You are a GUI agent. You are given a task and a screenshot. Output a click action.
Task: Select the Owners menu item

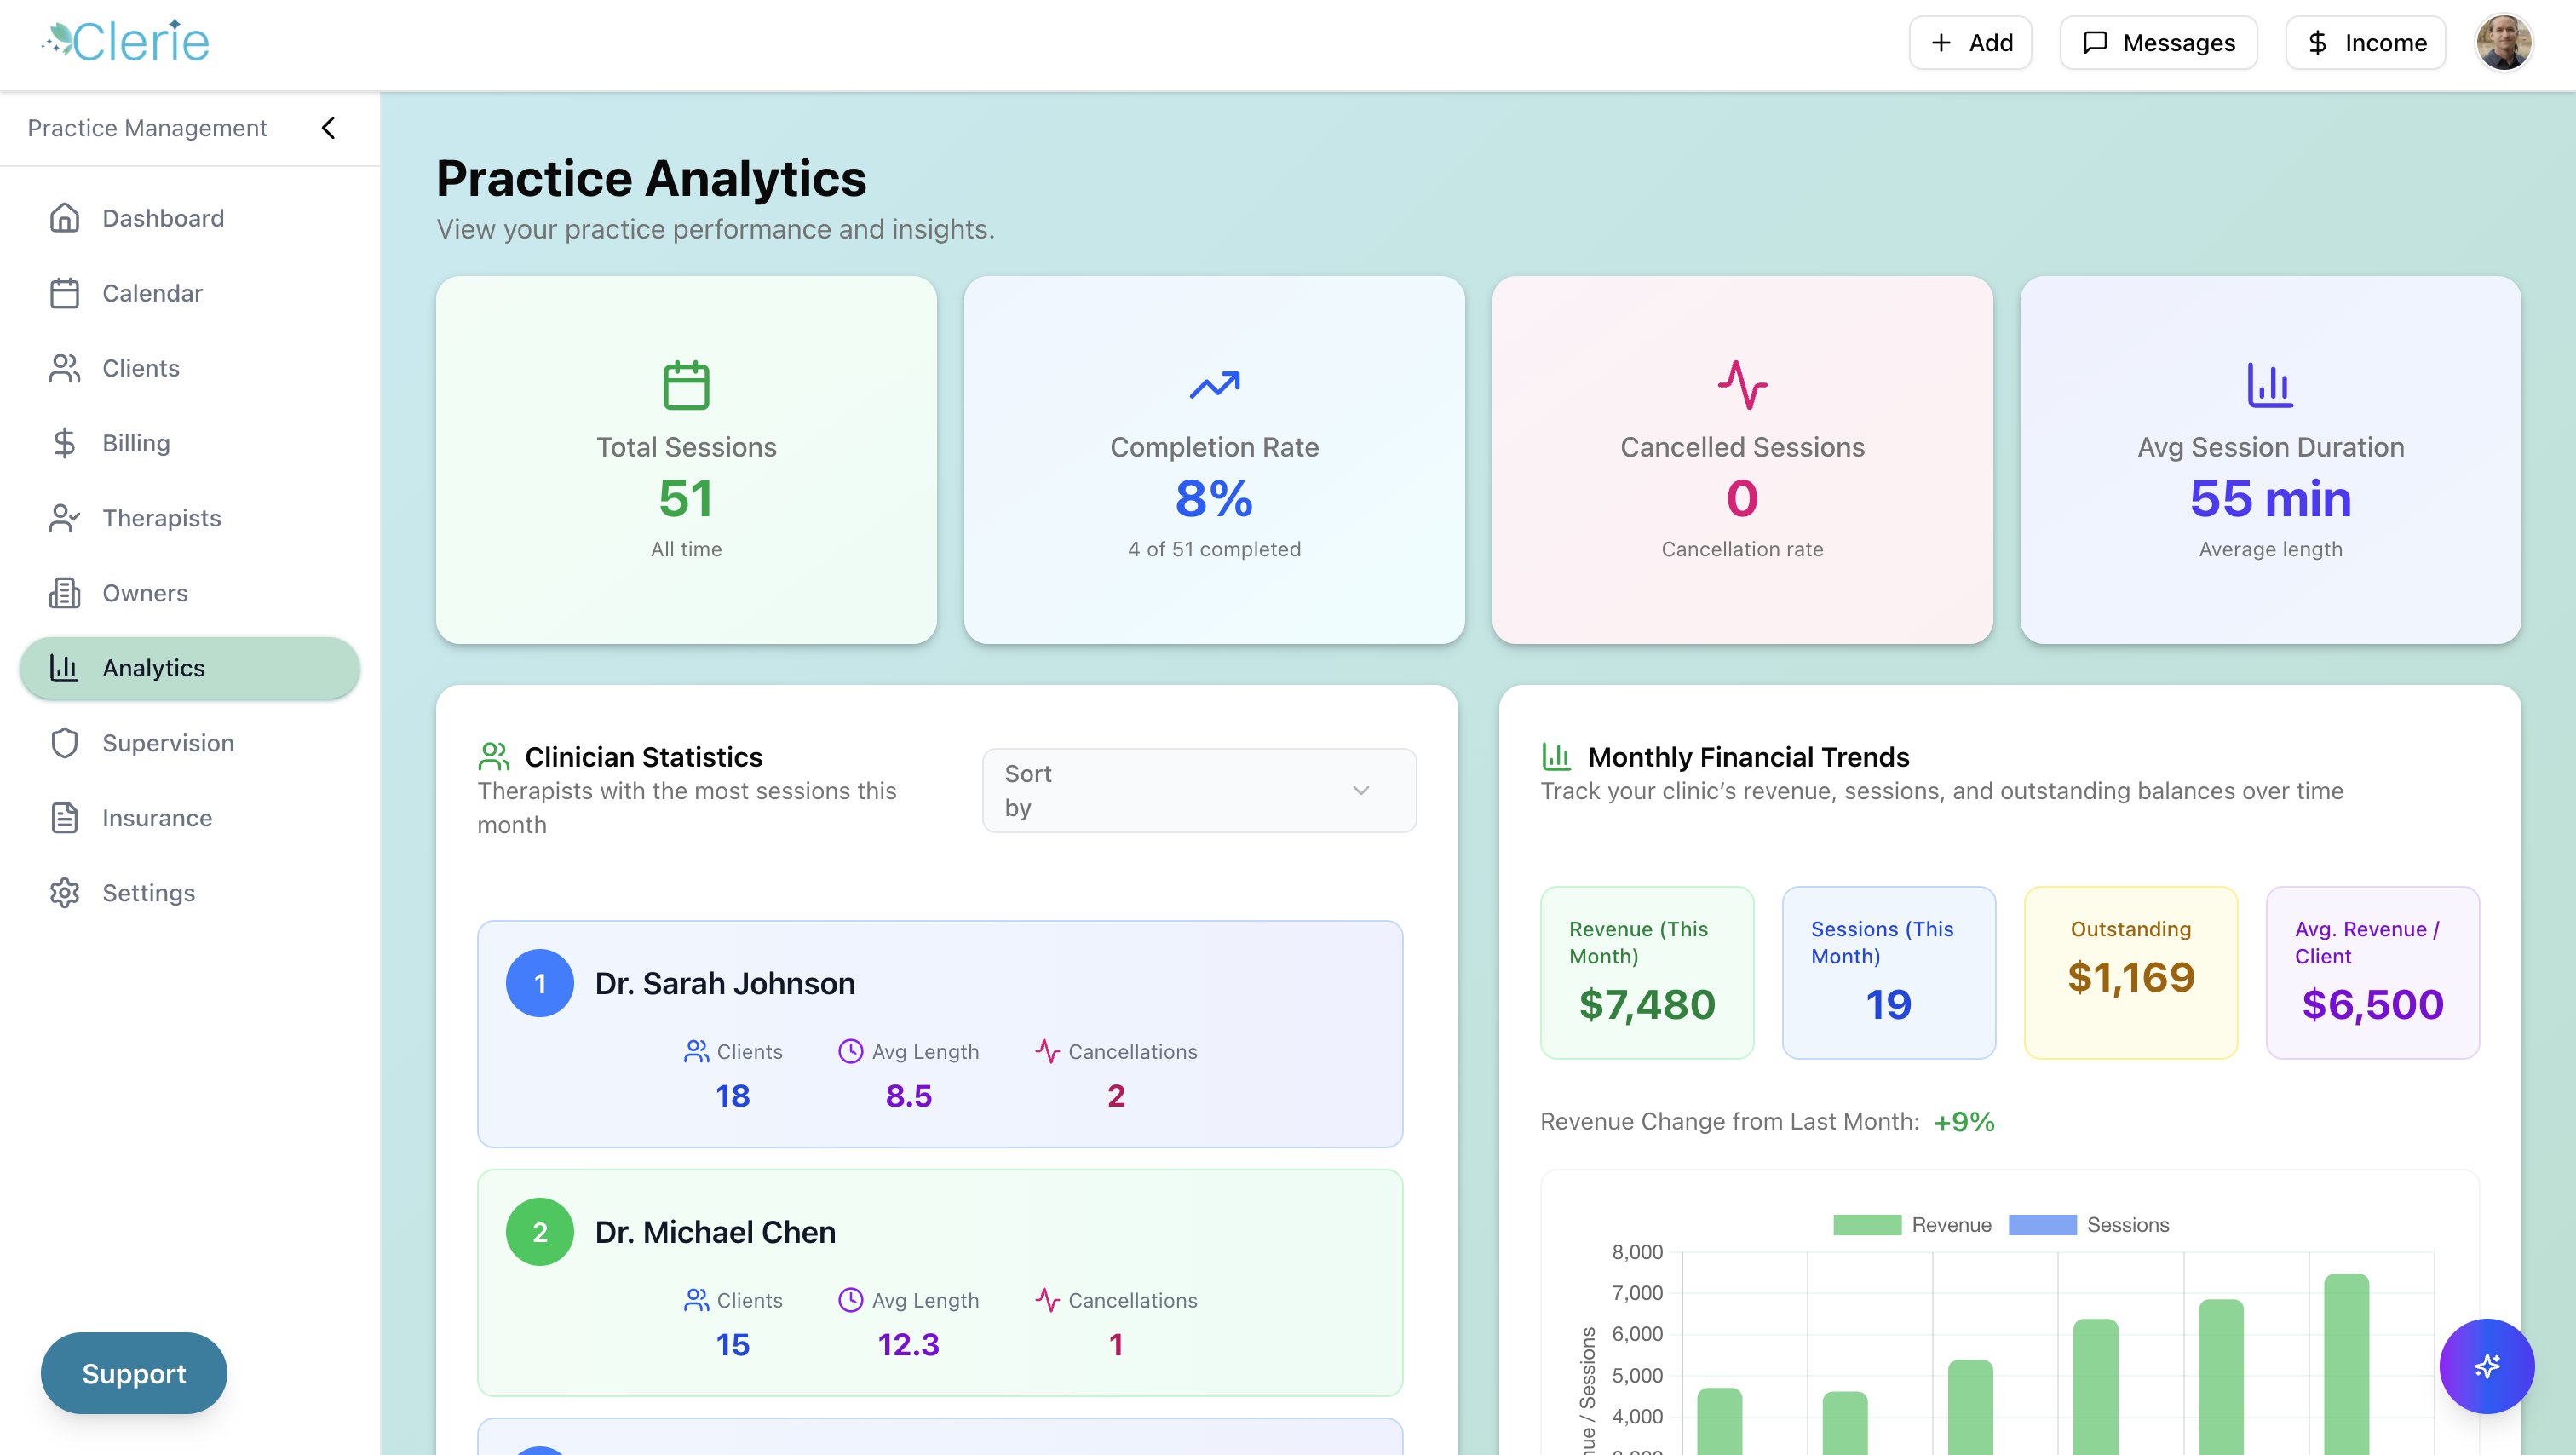145,593
